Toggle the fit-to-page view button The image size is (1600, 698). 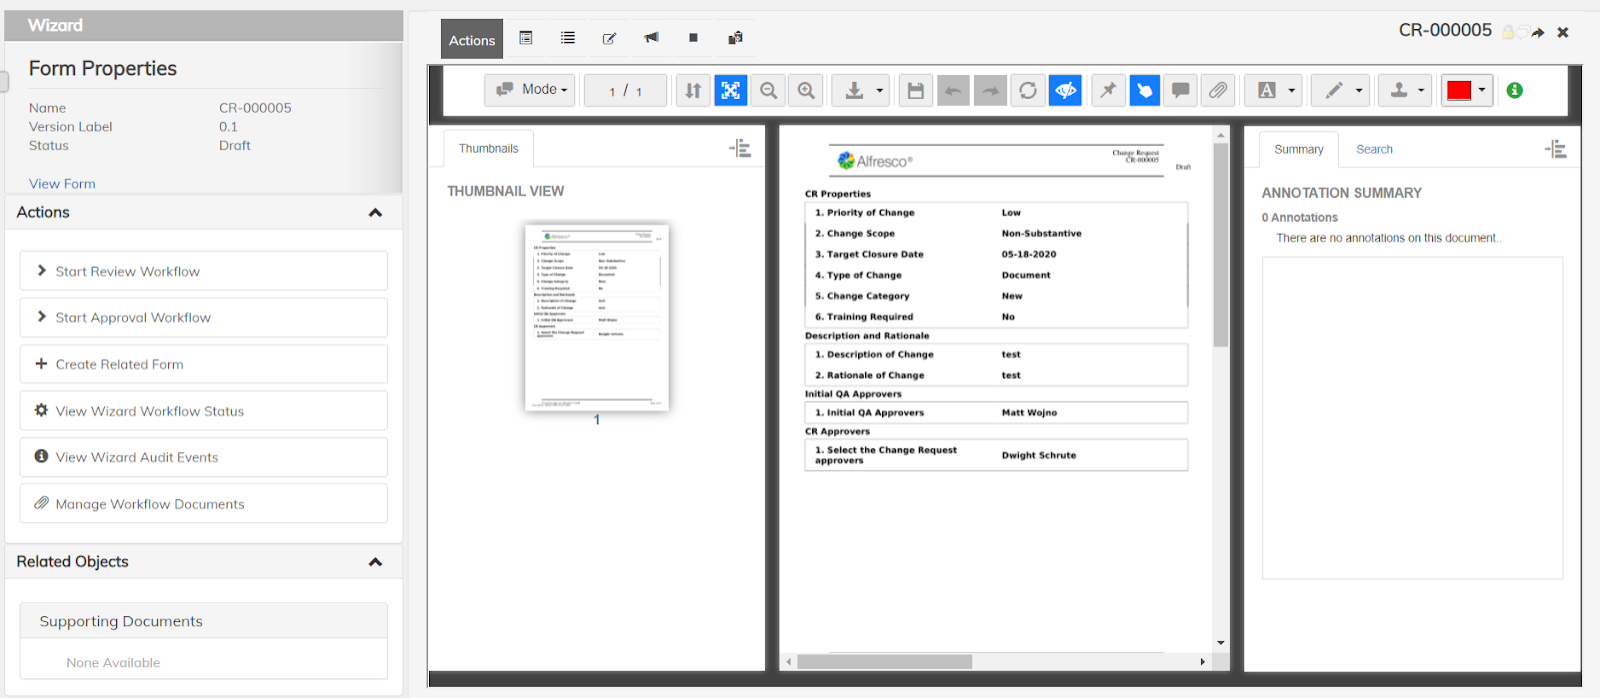point(731,91)
